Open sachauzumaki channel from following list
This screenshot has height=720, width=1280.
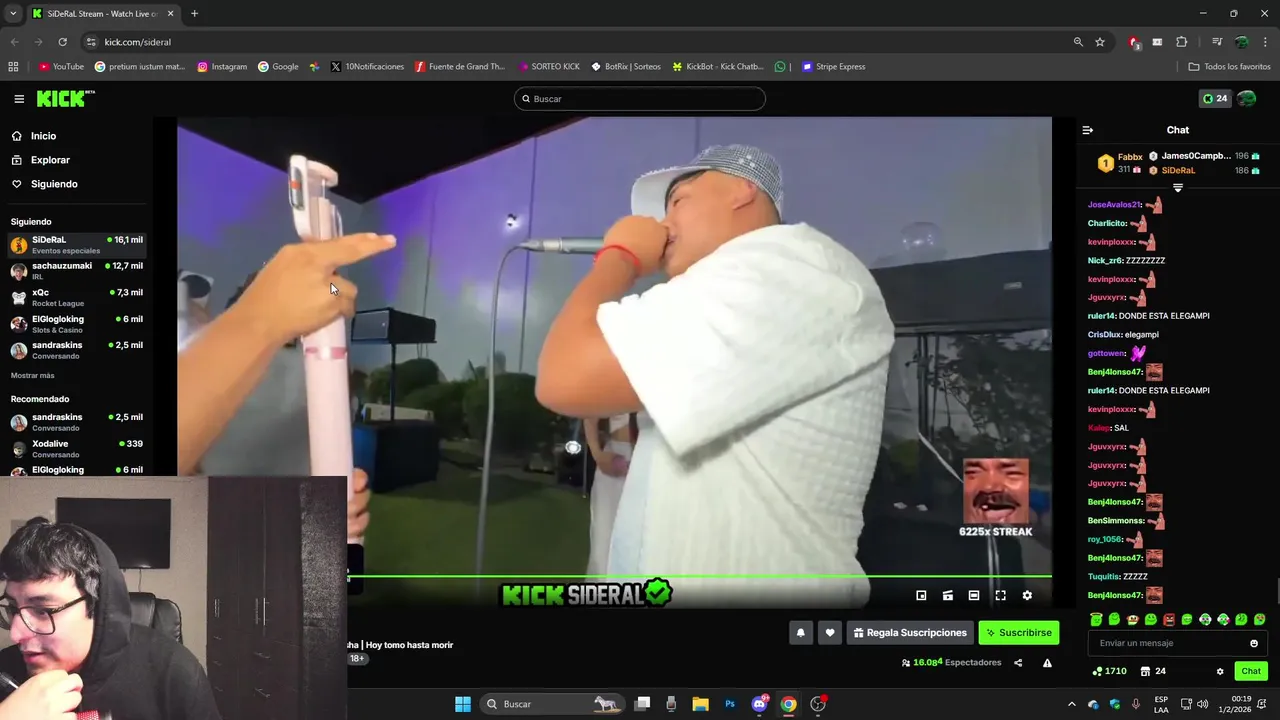(x=77, y=271)
